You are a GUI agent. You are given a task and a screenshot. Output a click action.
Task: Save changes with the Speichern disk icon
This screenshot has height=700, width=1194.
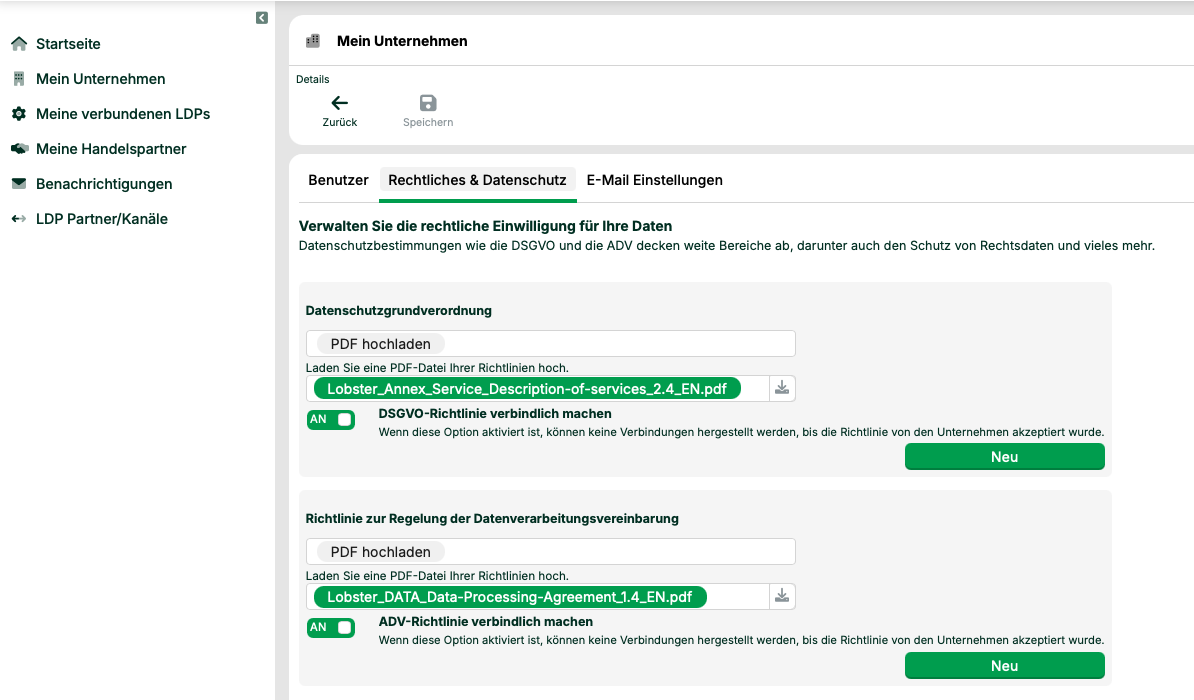428,103
